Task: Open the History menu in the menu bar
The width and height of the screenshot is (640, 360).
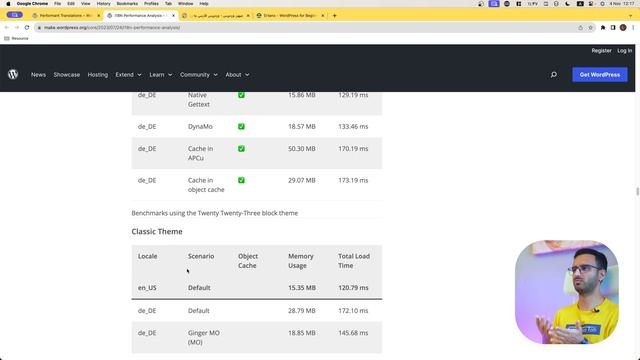Action: coord(103,4)
